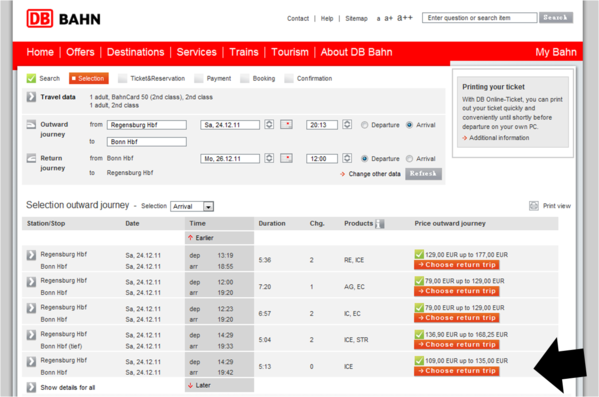599x397 pixels.
Task: Expand the Travel data section arrow
Action: click(31, 97)
